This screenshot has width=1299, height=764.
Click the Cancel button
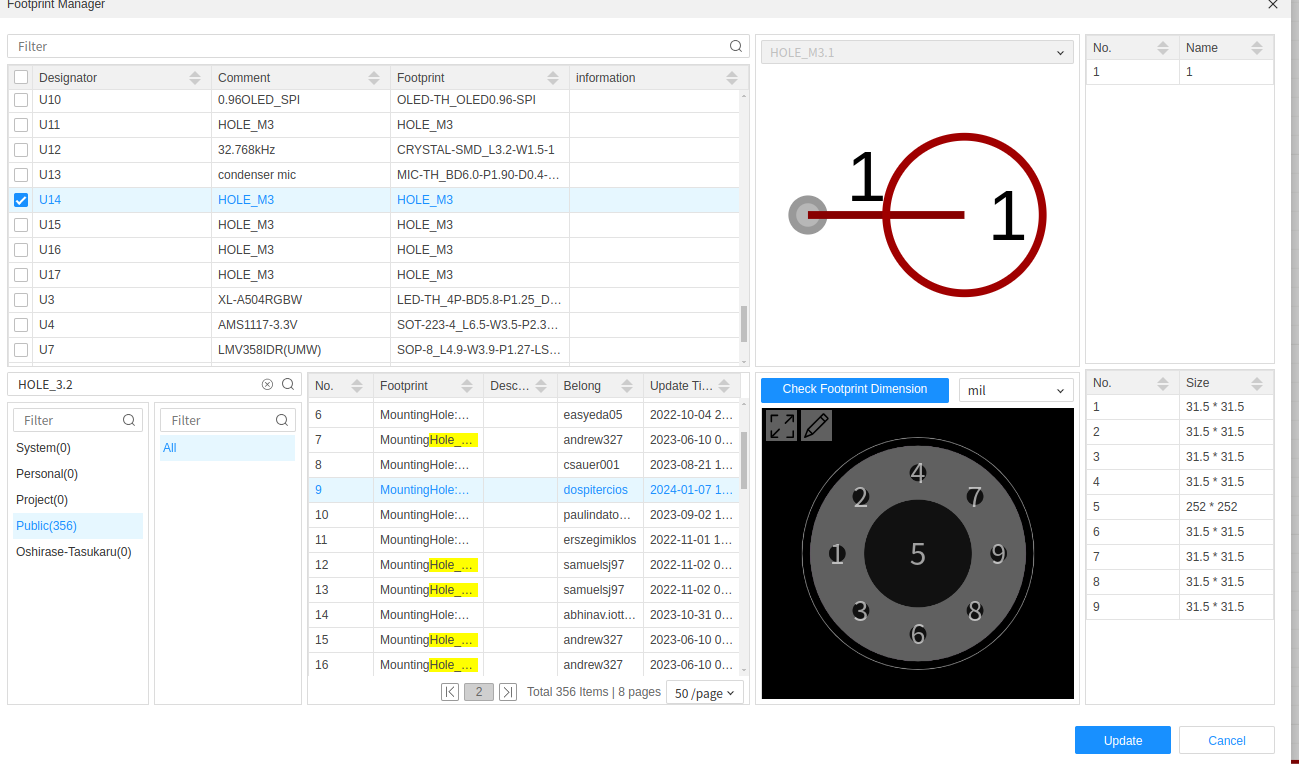(1227, 740)
